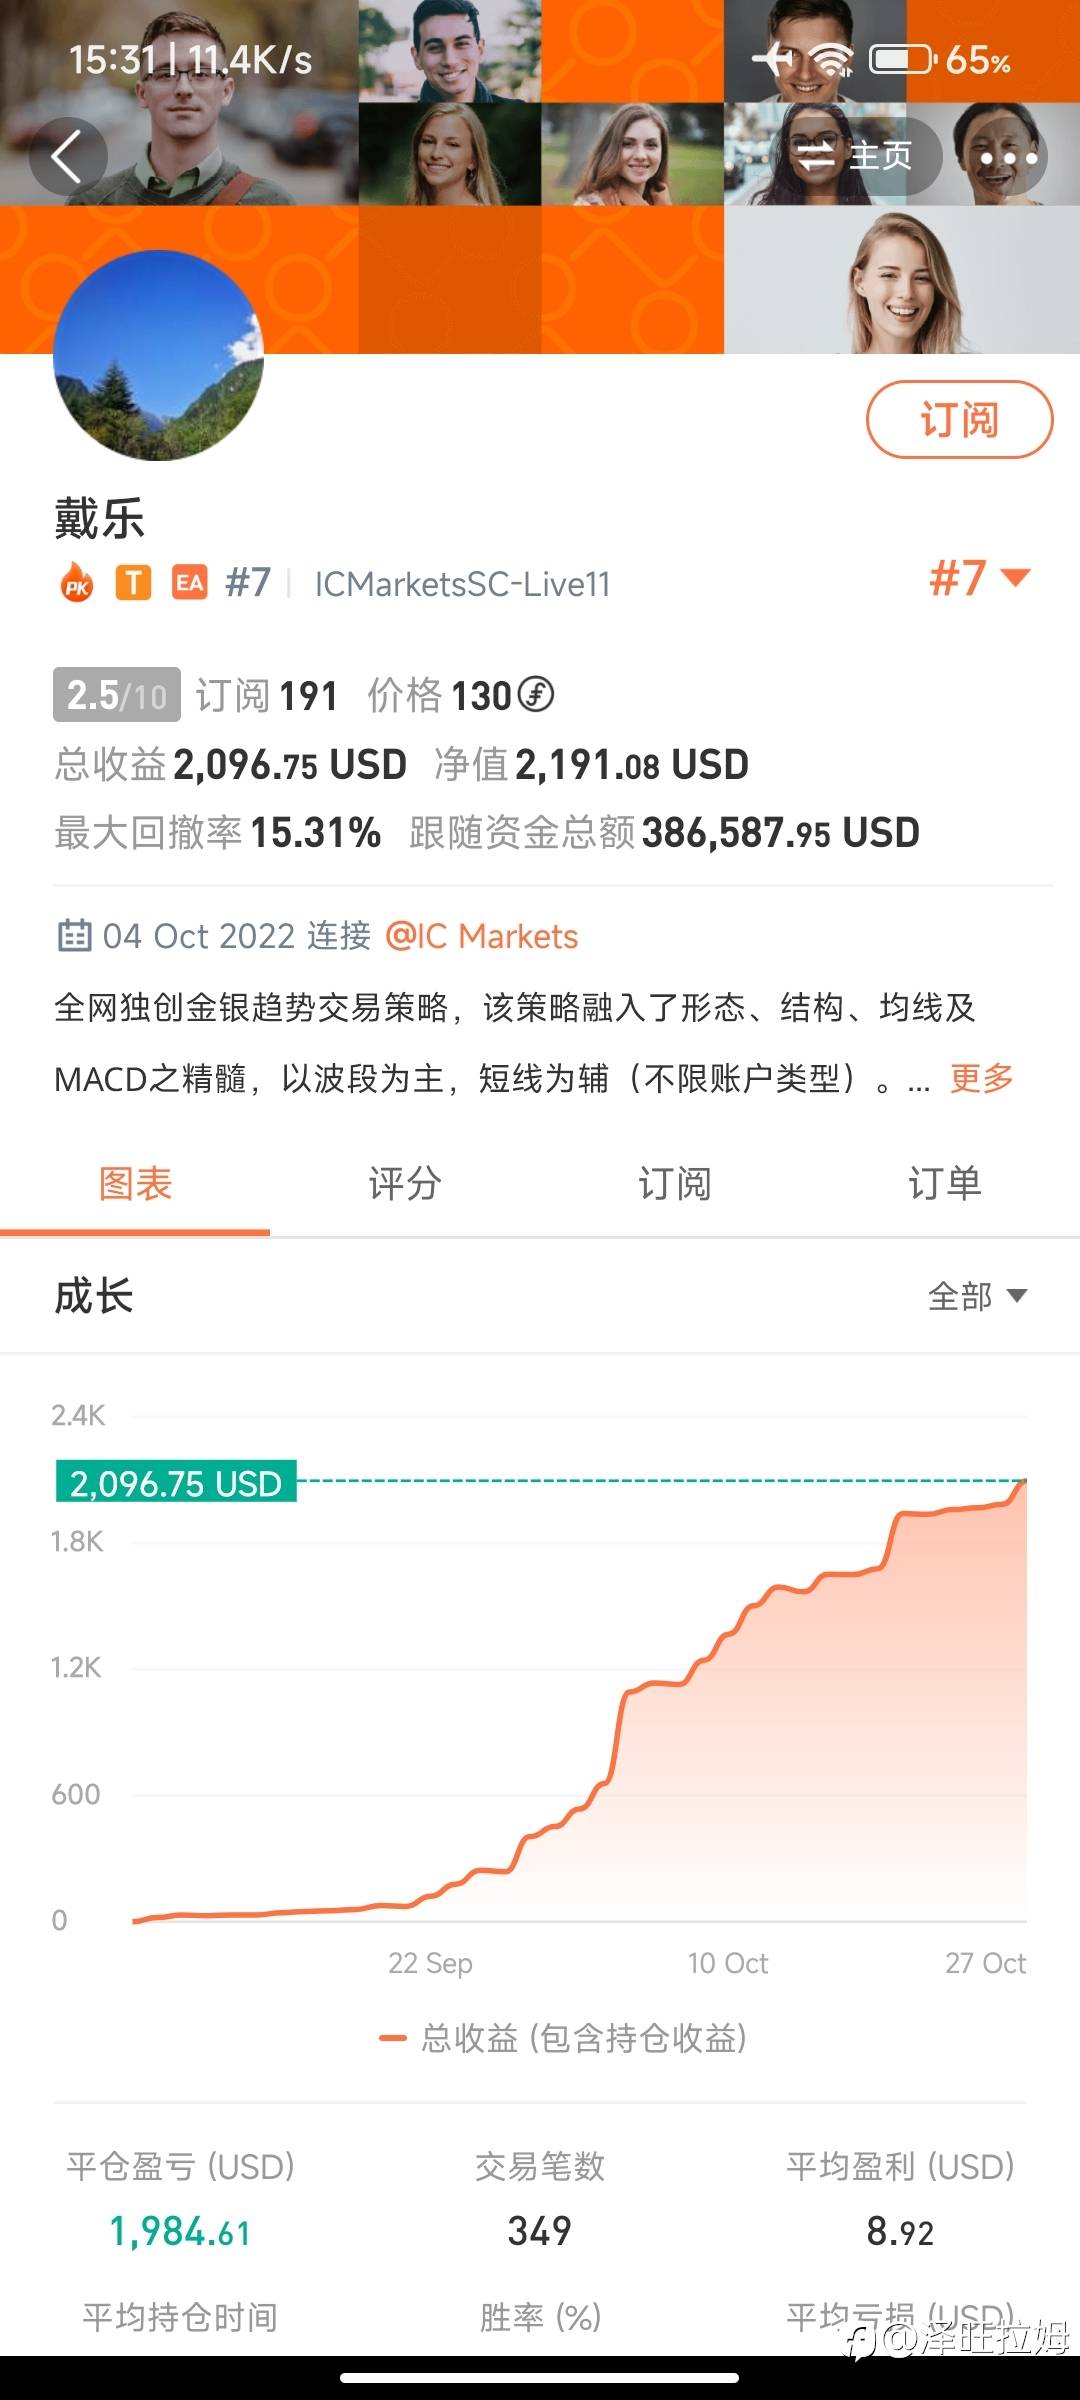Image resolution: width=1080 pixels, height=2400 pixels.
Task: Tap the back arrow icon
Action: click(x=67, y=157)
